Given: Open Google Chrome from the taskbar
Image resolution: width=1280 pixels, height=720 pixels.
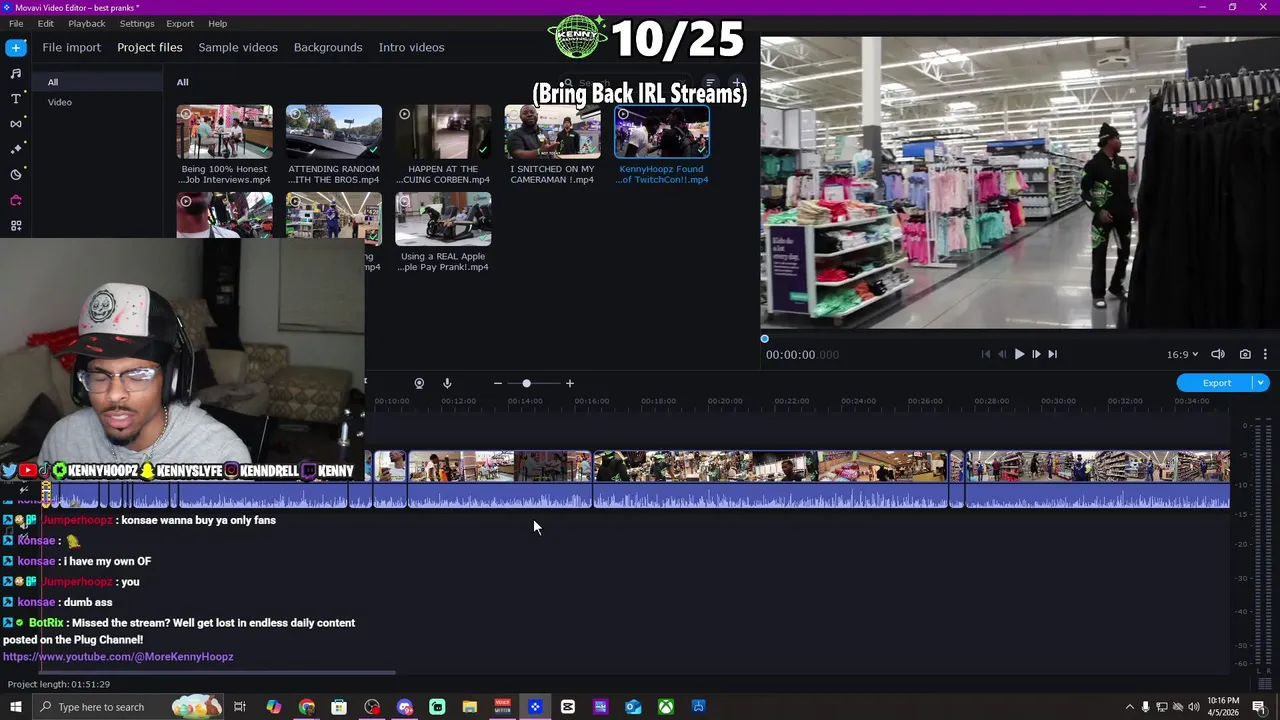Looking at the screenshot, I should point(306,707).
